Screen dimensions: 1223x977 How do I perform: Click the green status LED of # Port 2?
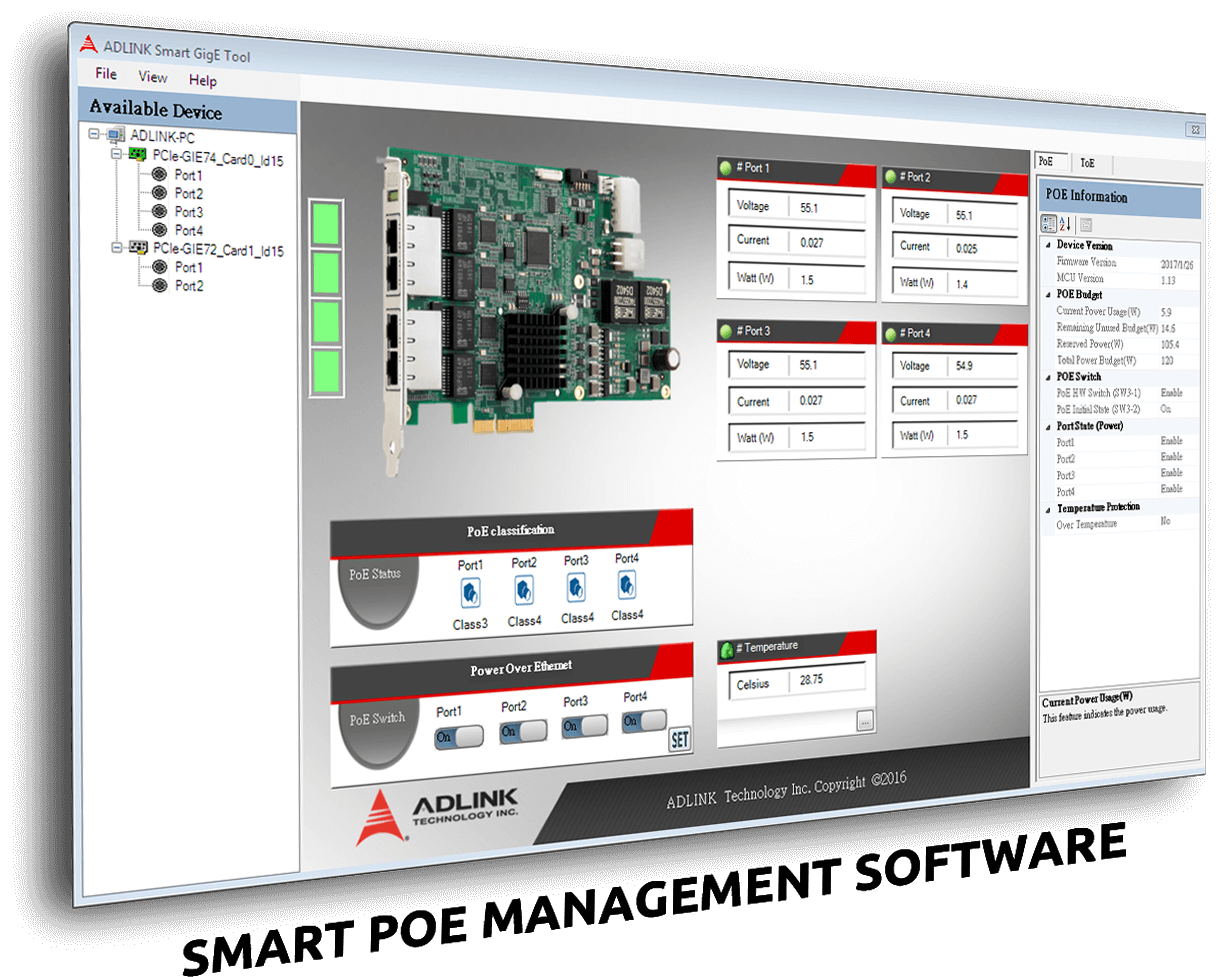pos(891,176)
